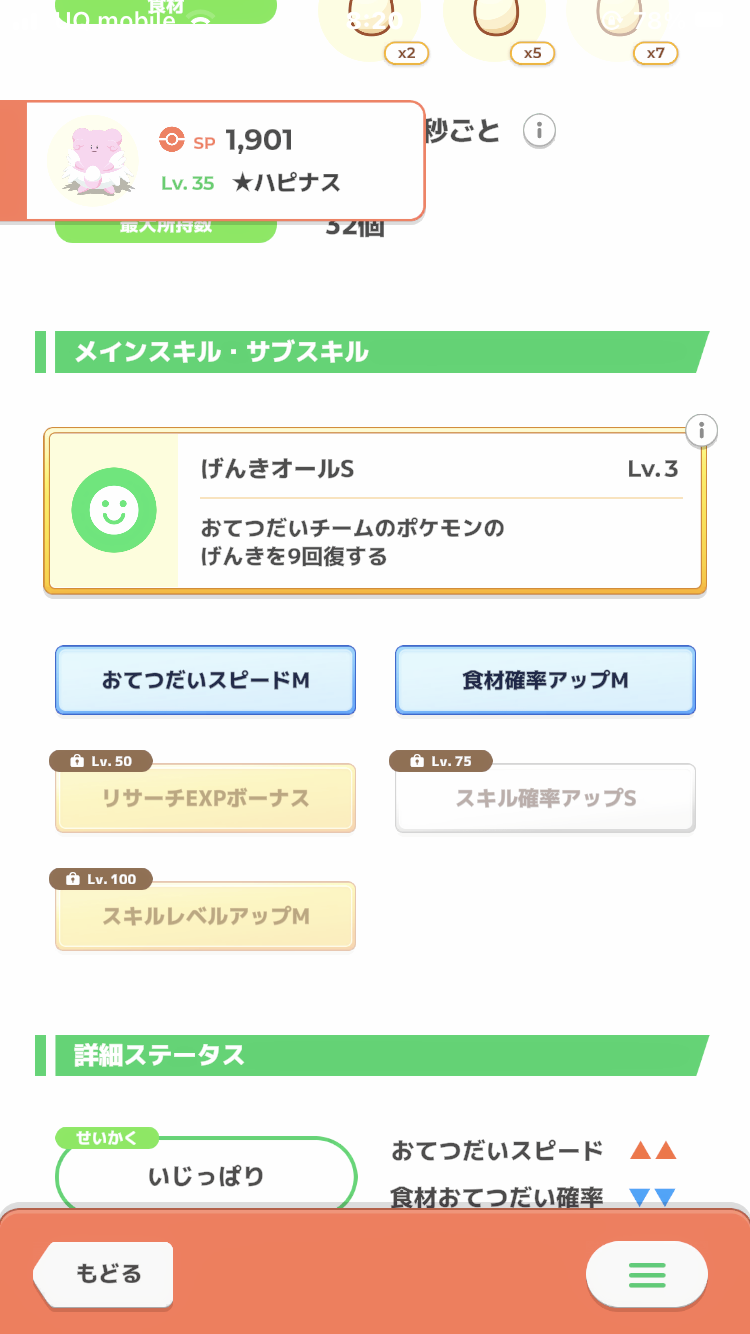The image size is (750, 1334).
Task: Open the green hamburger menu
Action: tap(646, 1274)
